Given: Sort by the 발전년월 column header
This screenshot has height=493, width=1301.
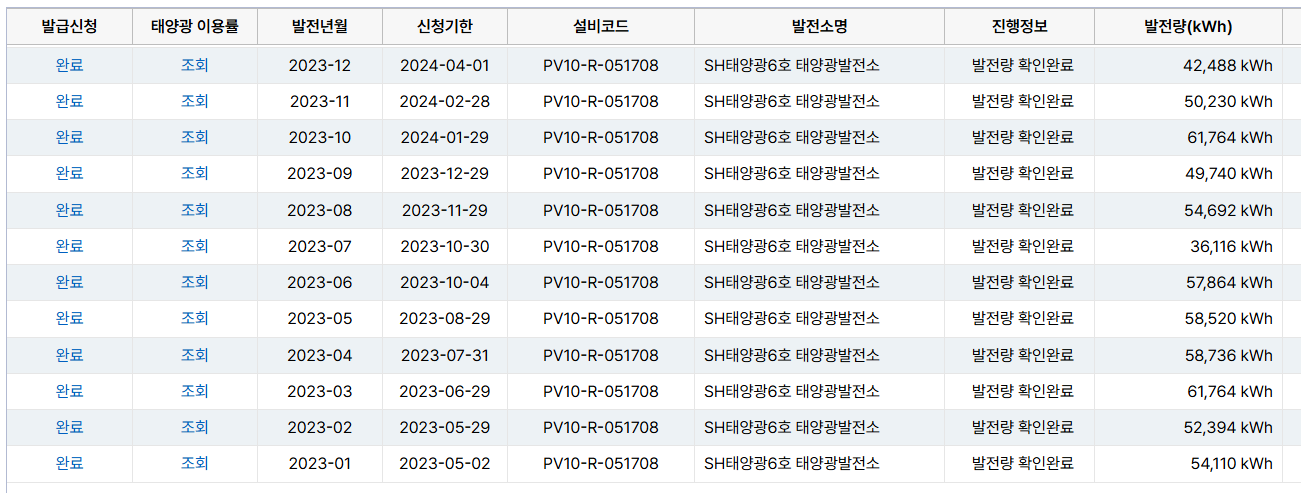Looking at the screenshot, I should 320,27.
